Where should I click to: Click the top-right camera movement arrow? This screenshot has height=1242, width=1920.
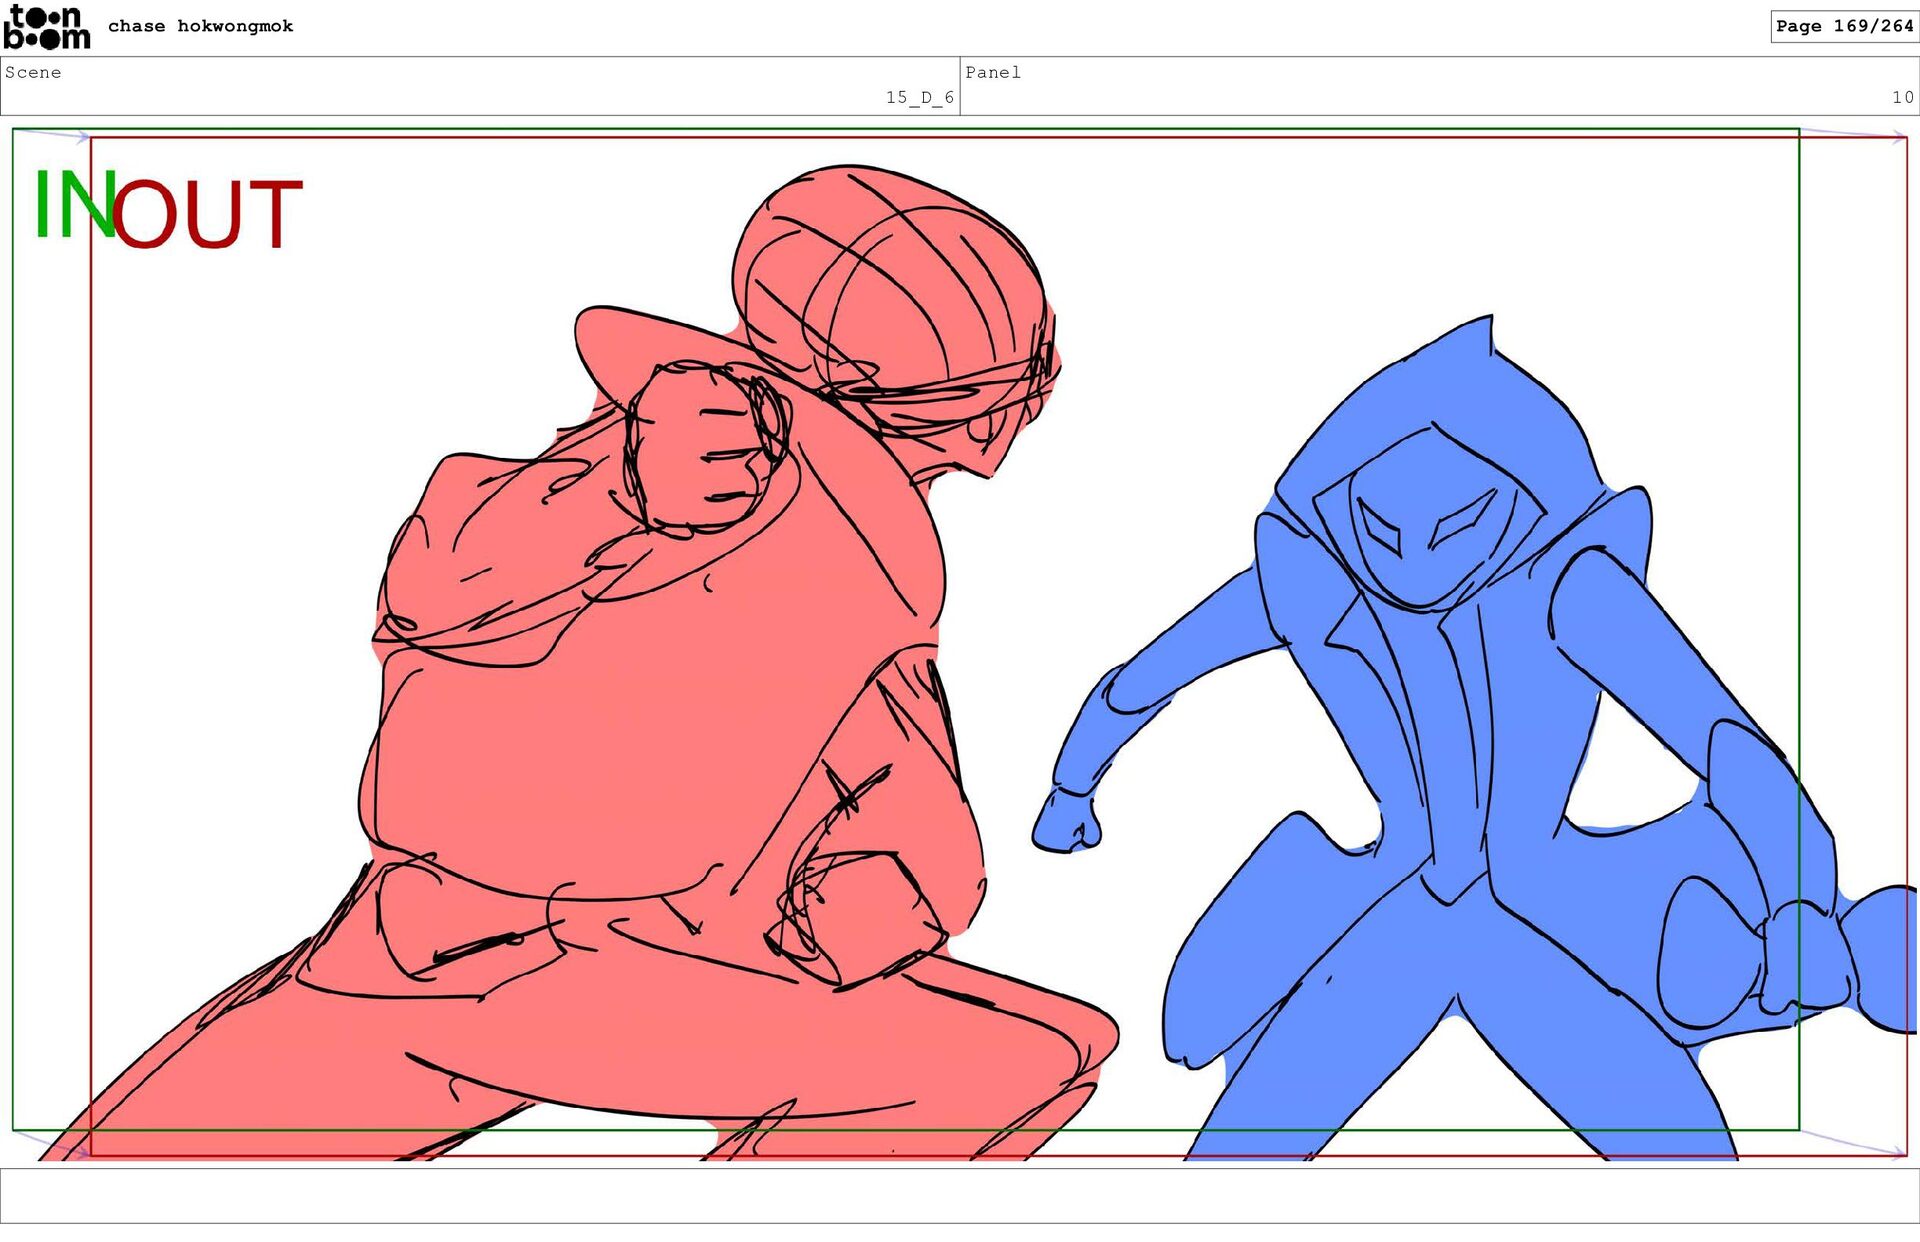click(1855, 134)
